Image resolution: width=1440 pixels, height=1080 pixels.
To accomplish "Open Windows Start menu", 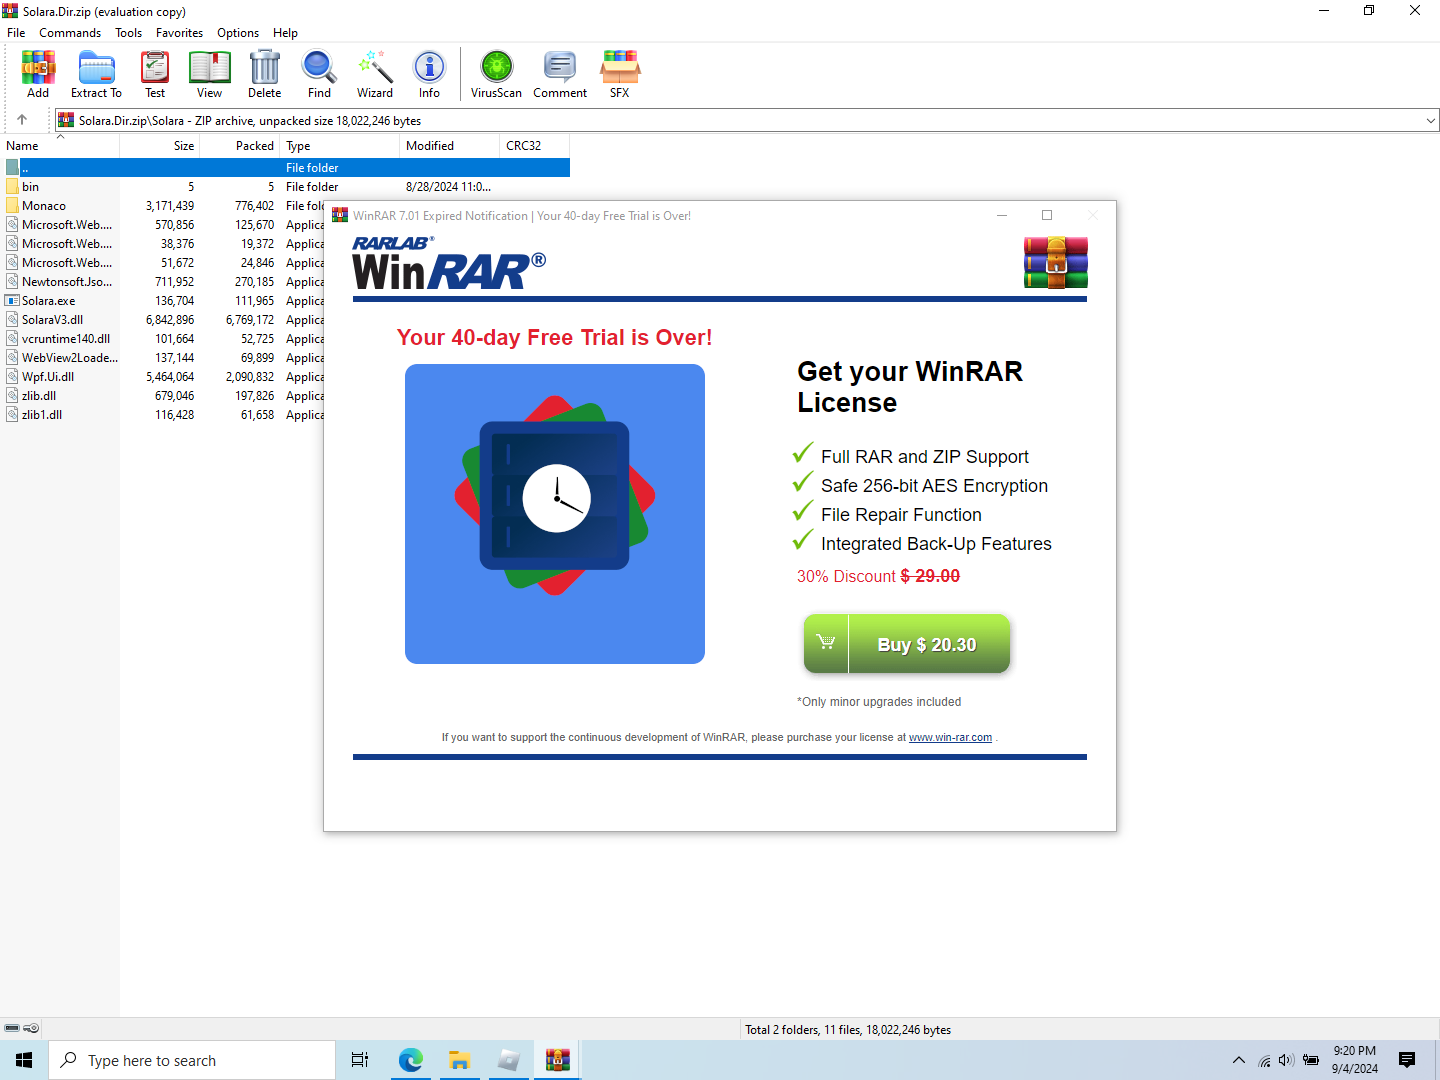I will pos(24,1060).
